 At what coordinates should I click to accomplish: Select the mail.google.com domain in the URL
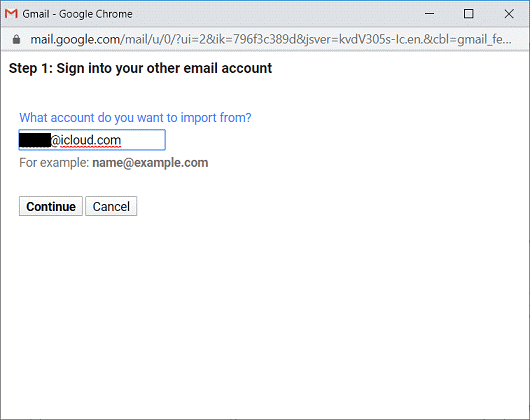click(x=75, y=40)
